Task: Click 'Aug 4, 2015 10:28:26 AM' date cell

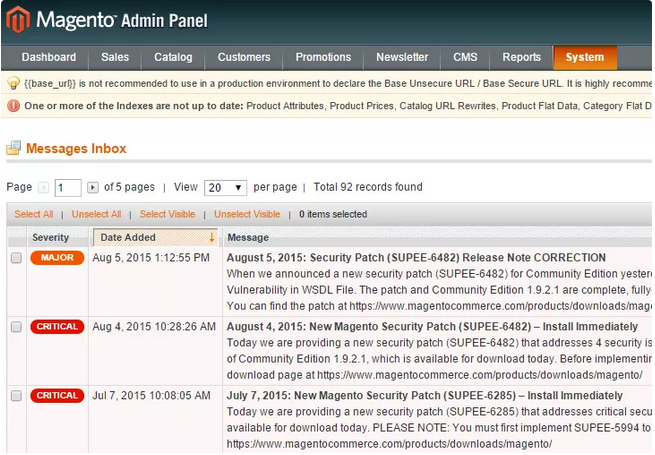Action: click(154, 326)
